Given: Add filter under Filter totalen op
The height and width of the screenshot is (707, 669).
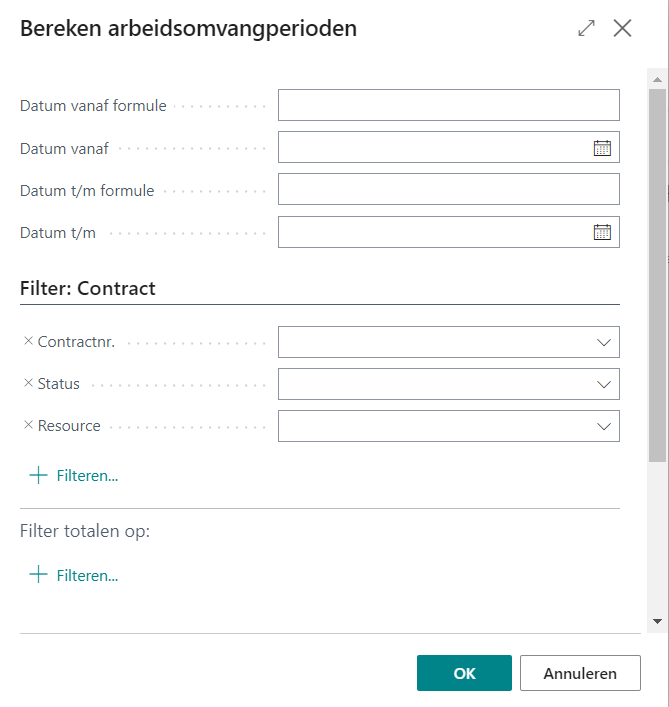Looking at the screenshot, I should pos(75,576).
